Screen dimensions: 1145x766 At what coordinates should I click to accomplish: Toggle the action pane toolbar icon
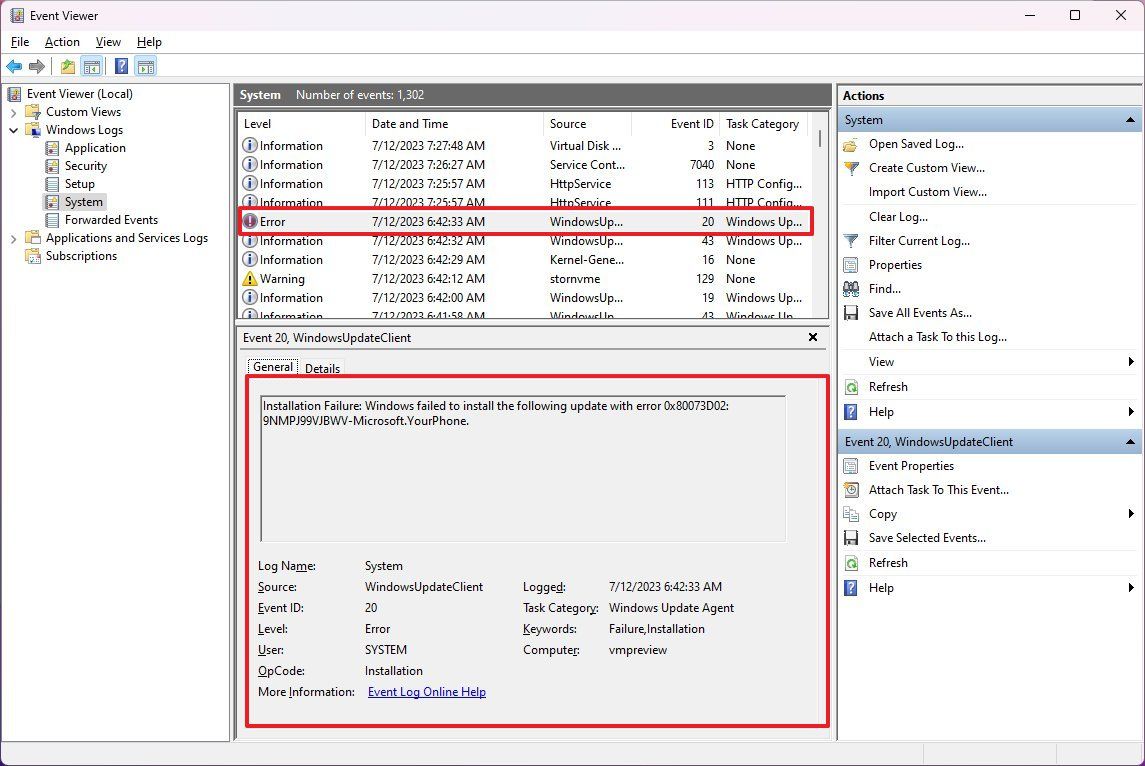(x=145, y=66)
